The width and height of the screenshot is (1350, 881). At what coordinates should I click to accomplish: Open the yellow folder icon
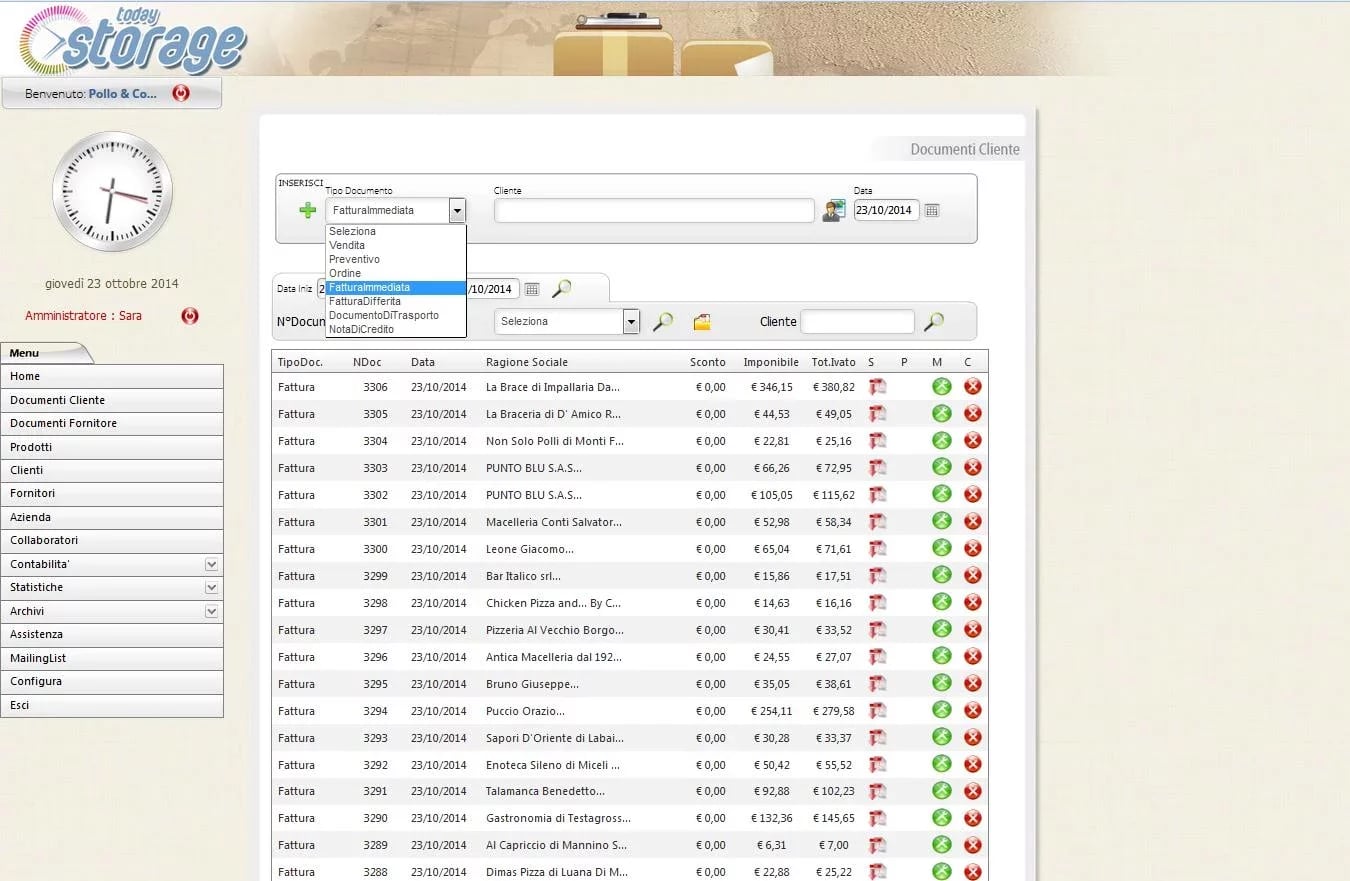point(702,322)
